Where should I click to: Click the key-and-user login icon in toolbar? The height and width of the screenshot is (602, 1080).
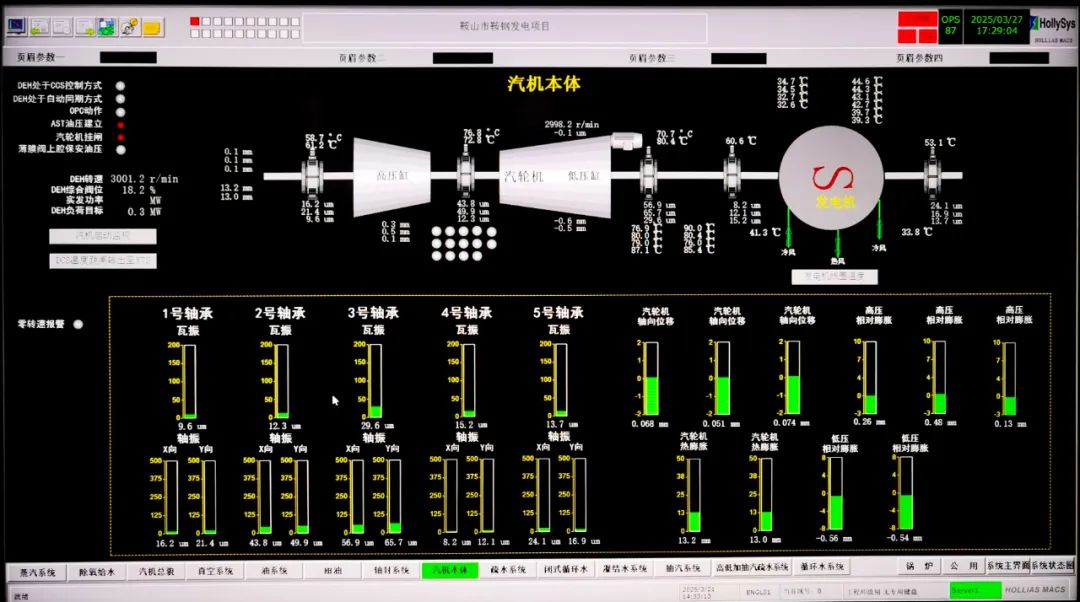coord(130,27)
